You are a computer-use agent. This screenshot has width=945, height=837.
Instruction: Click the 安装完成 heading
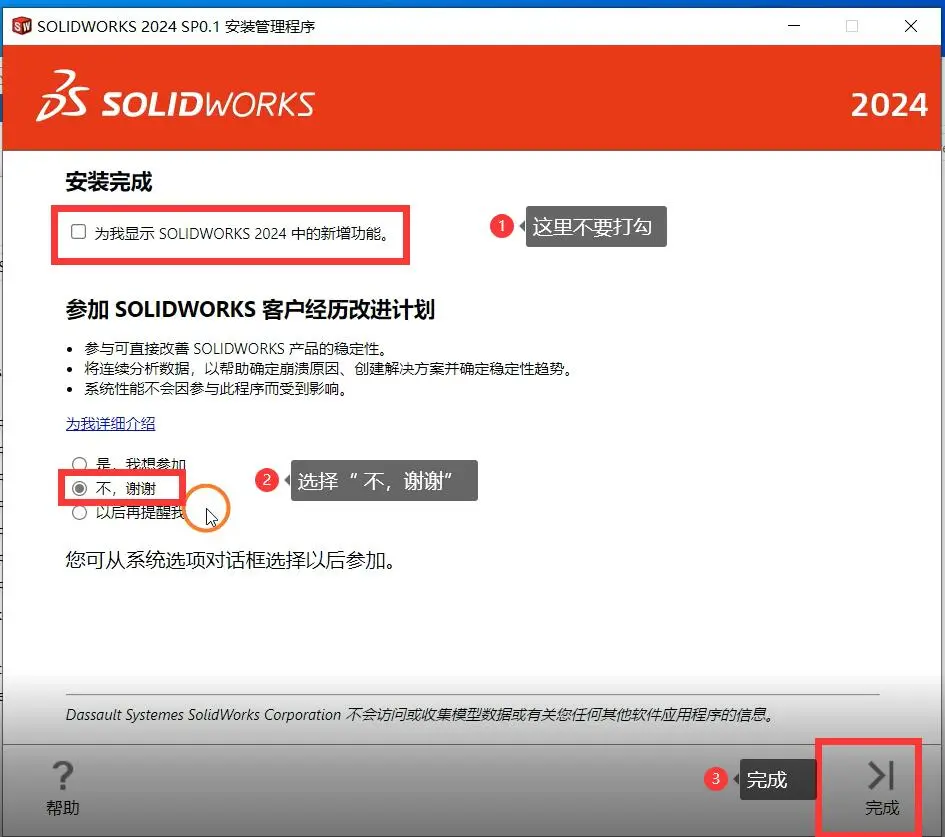(108, 182)
